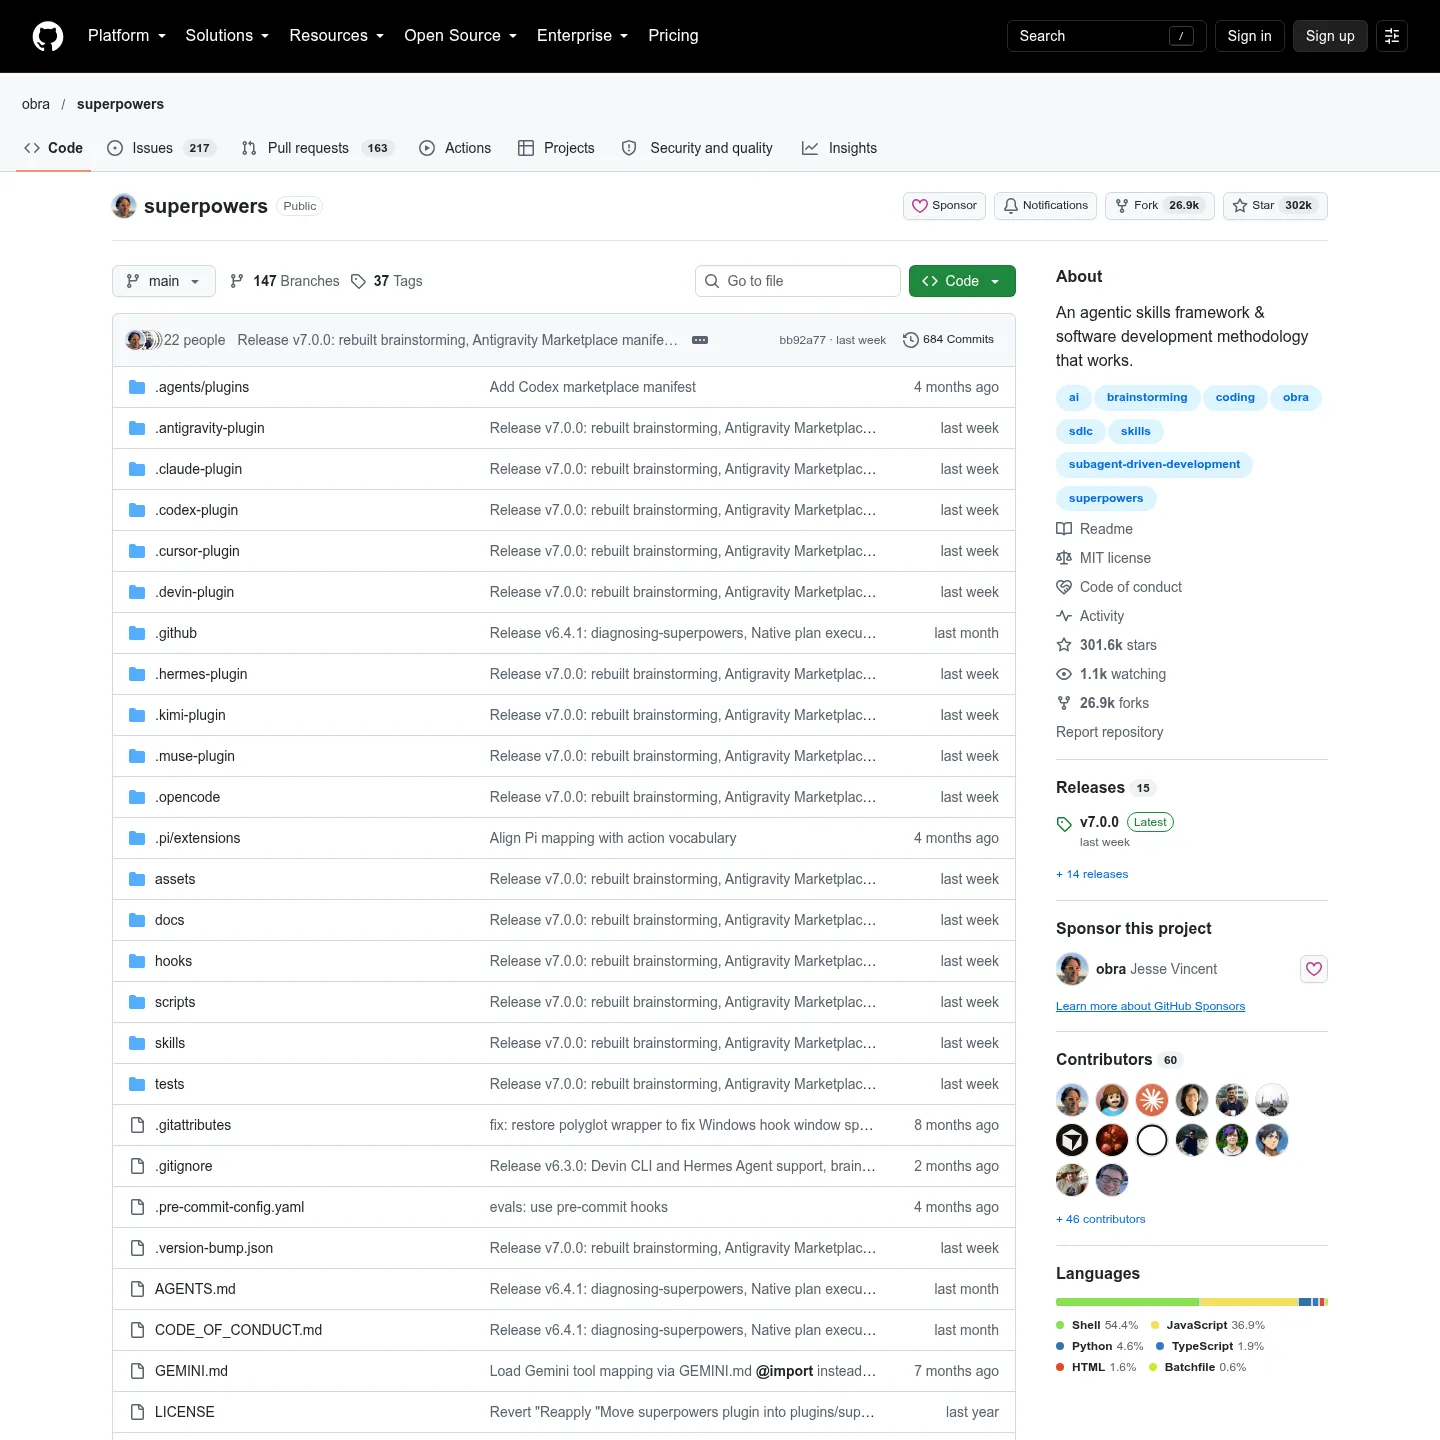This screenshot has width=1440, height=1440.
Task: Open the main branch selector dropdown
Action: point(164,281)
